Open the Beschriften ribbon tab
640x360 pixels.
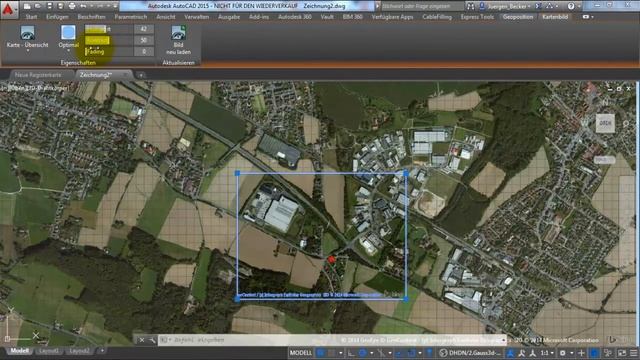pyautogui.click(x=91, y=17)
